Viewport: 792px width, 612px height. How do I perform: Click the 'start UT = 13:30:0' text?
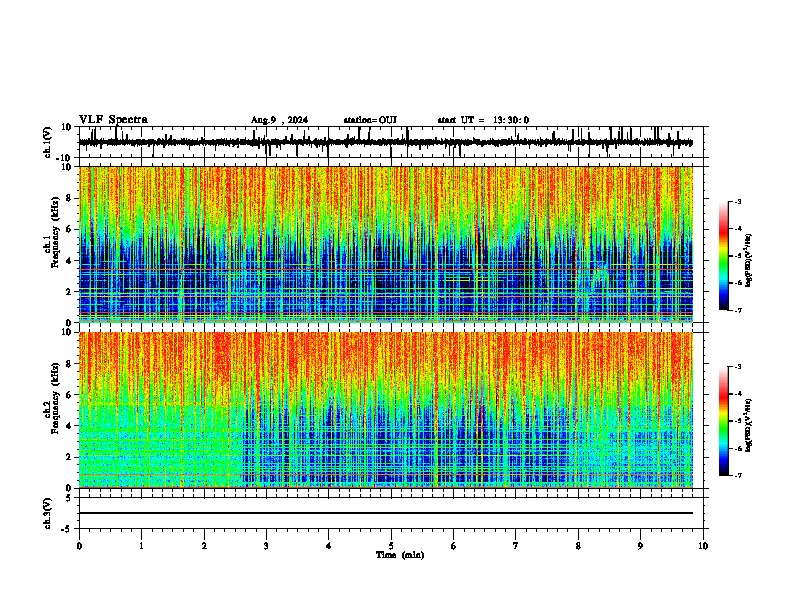point(483,120)
